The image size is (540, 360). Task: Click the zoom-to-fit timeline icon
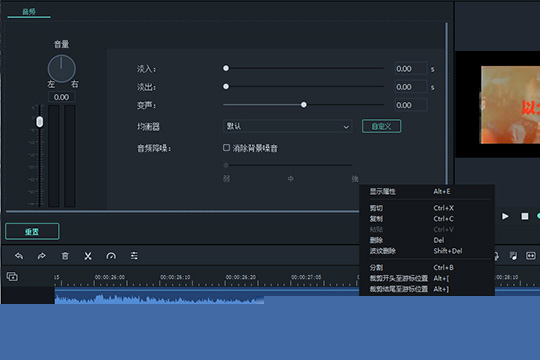(x=531, y=256)
